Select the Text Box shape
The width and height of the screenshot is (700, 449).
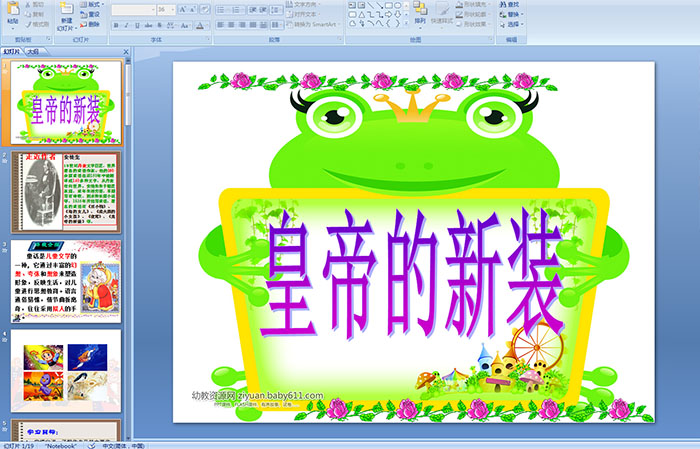[352, 5]
